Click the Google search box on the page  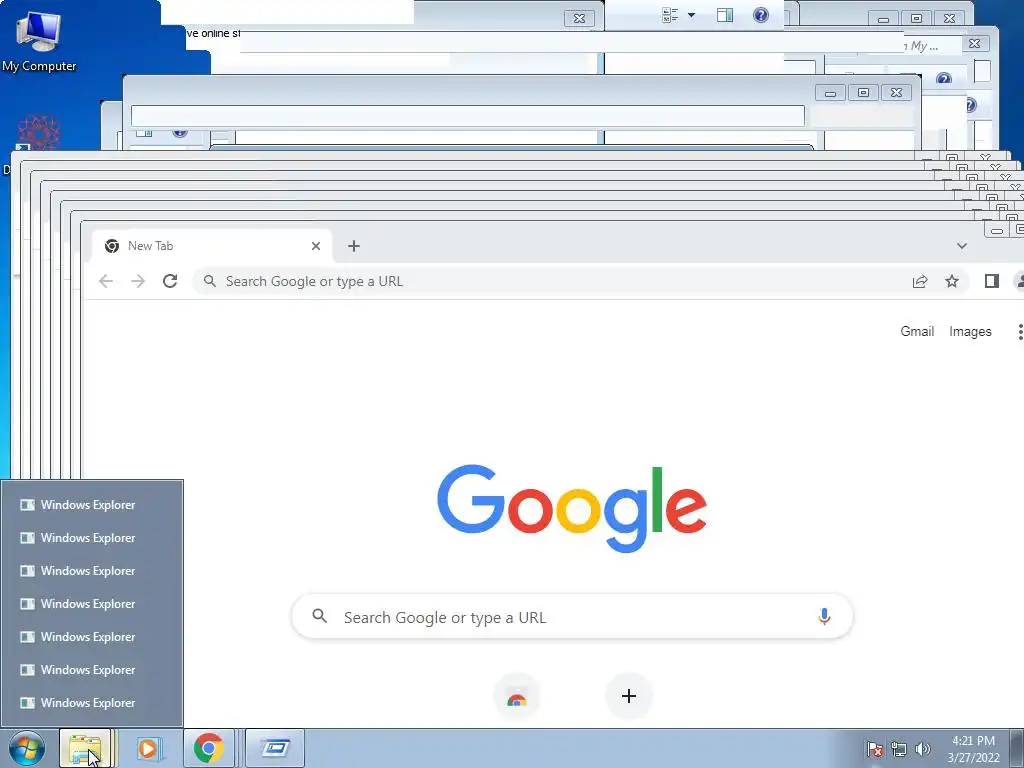[x=572, y=616]
